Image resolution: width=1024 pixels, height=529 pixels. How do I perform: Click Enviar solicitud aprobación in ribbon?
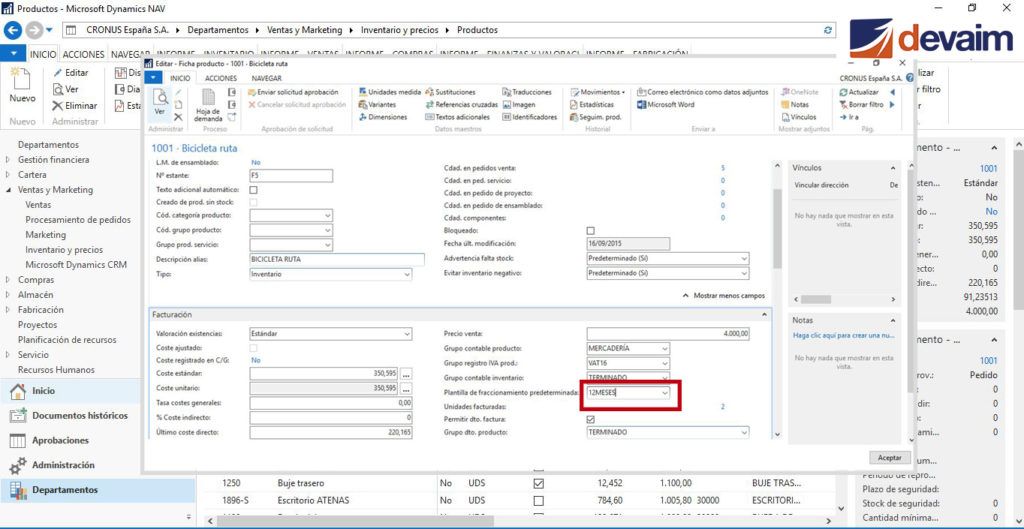coord(293,92)
